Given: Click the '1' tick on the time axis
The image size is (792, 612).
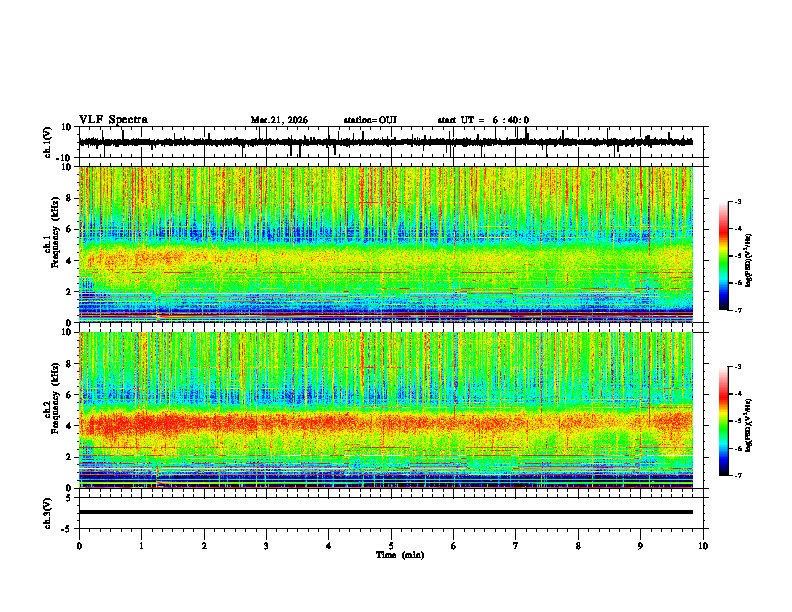Looking at the screenshot, I should 141,546.
